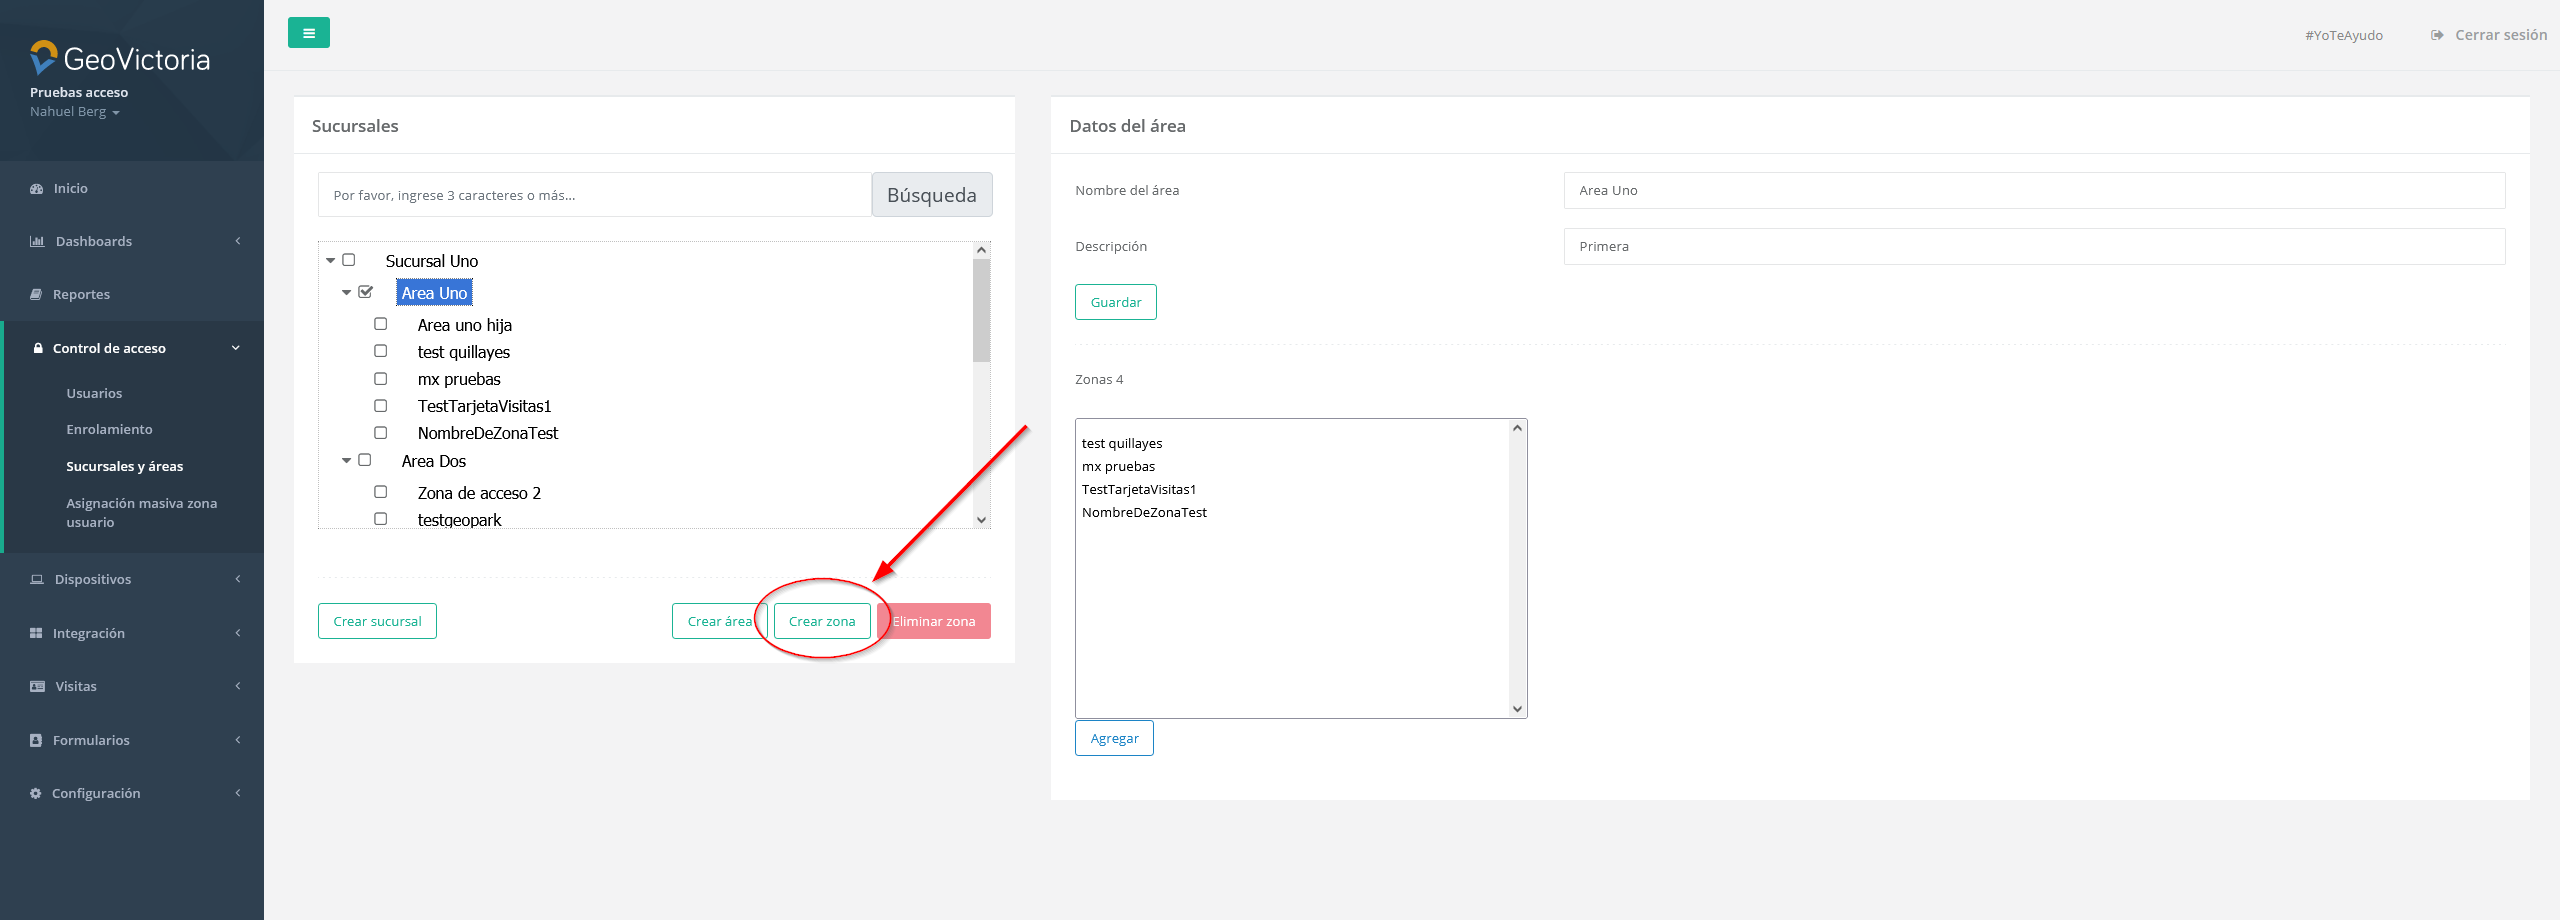Click the Guardar button

pos(1115,302)
